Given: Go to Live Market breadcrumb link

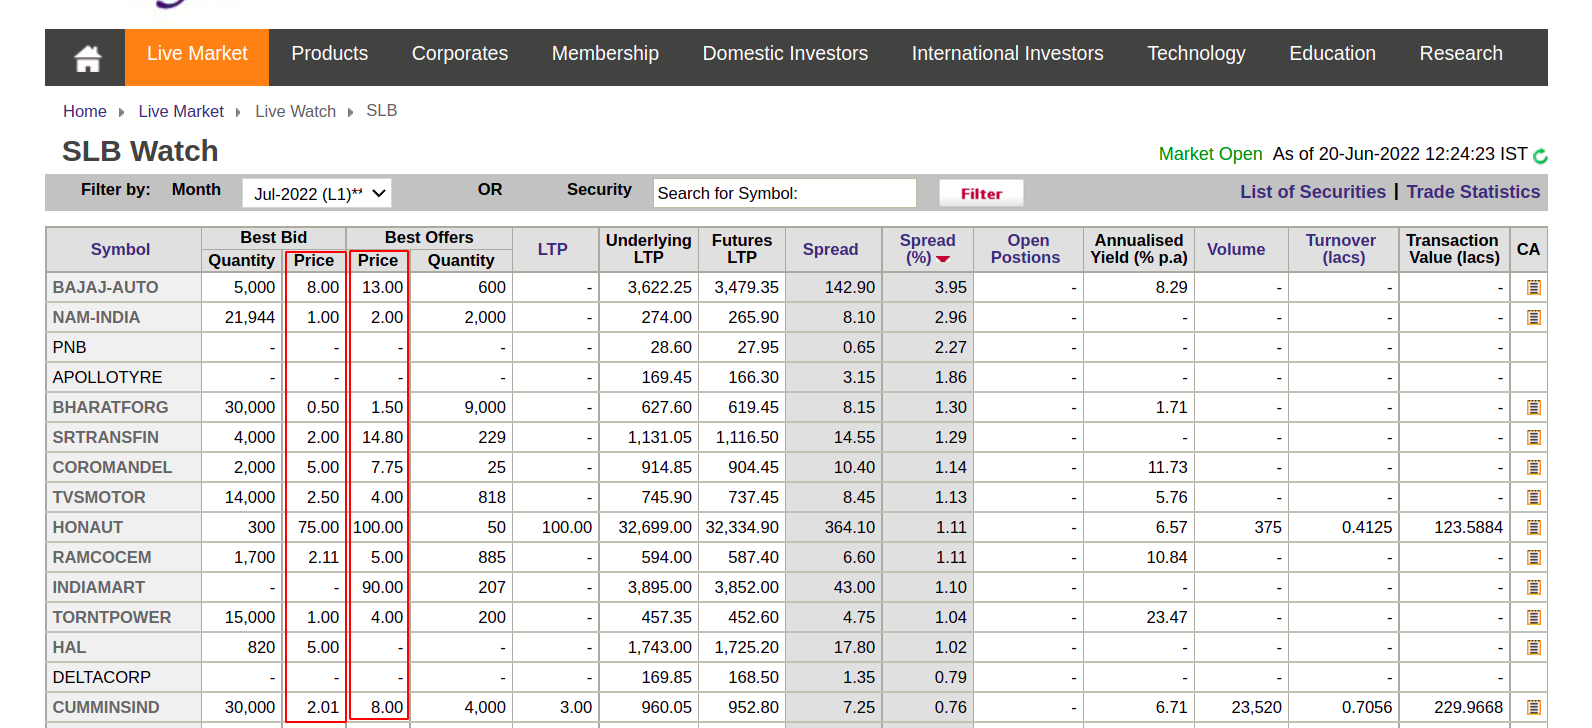Looking at the screenshot, I should [x=181, y=112].
